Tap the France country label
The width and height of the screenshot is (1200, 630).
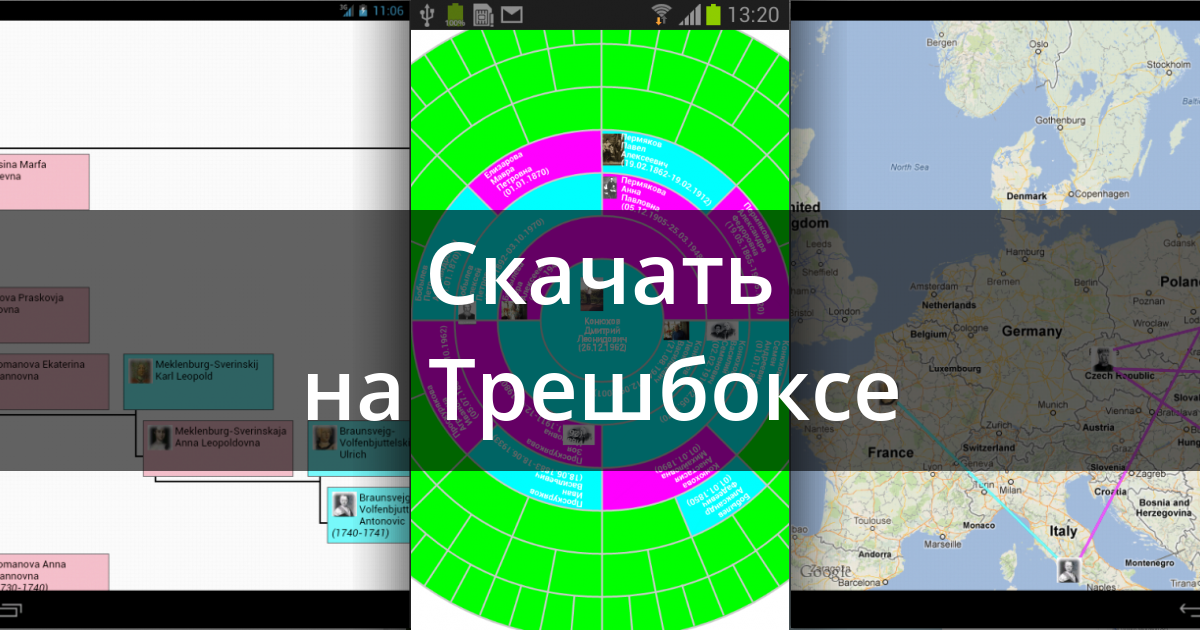pyautogui.click(x=890, y=452)
